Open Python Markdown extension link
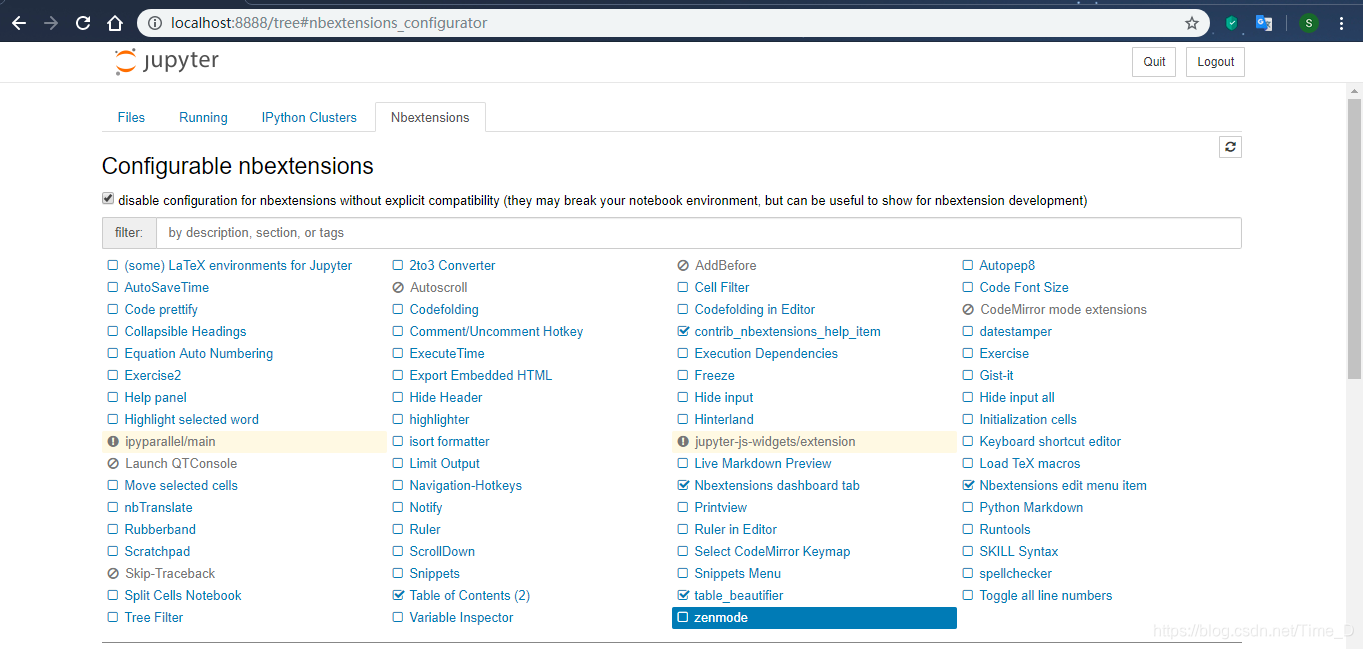Viewport: 1363px width, 649px height. (1031, 507)
